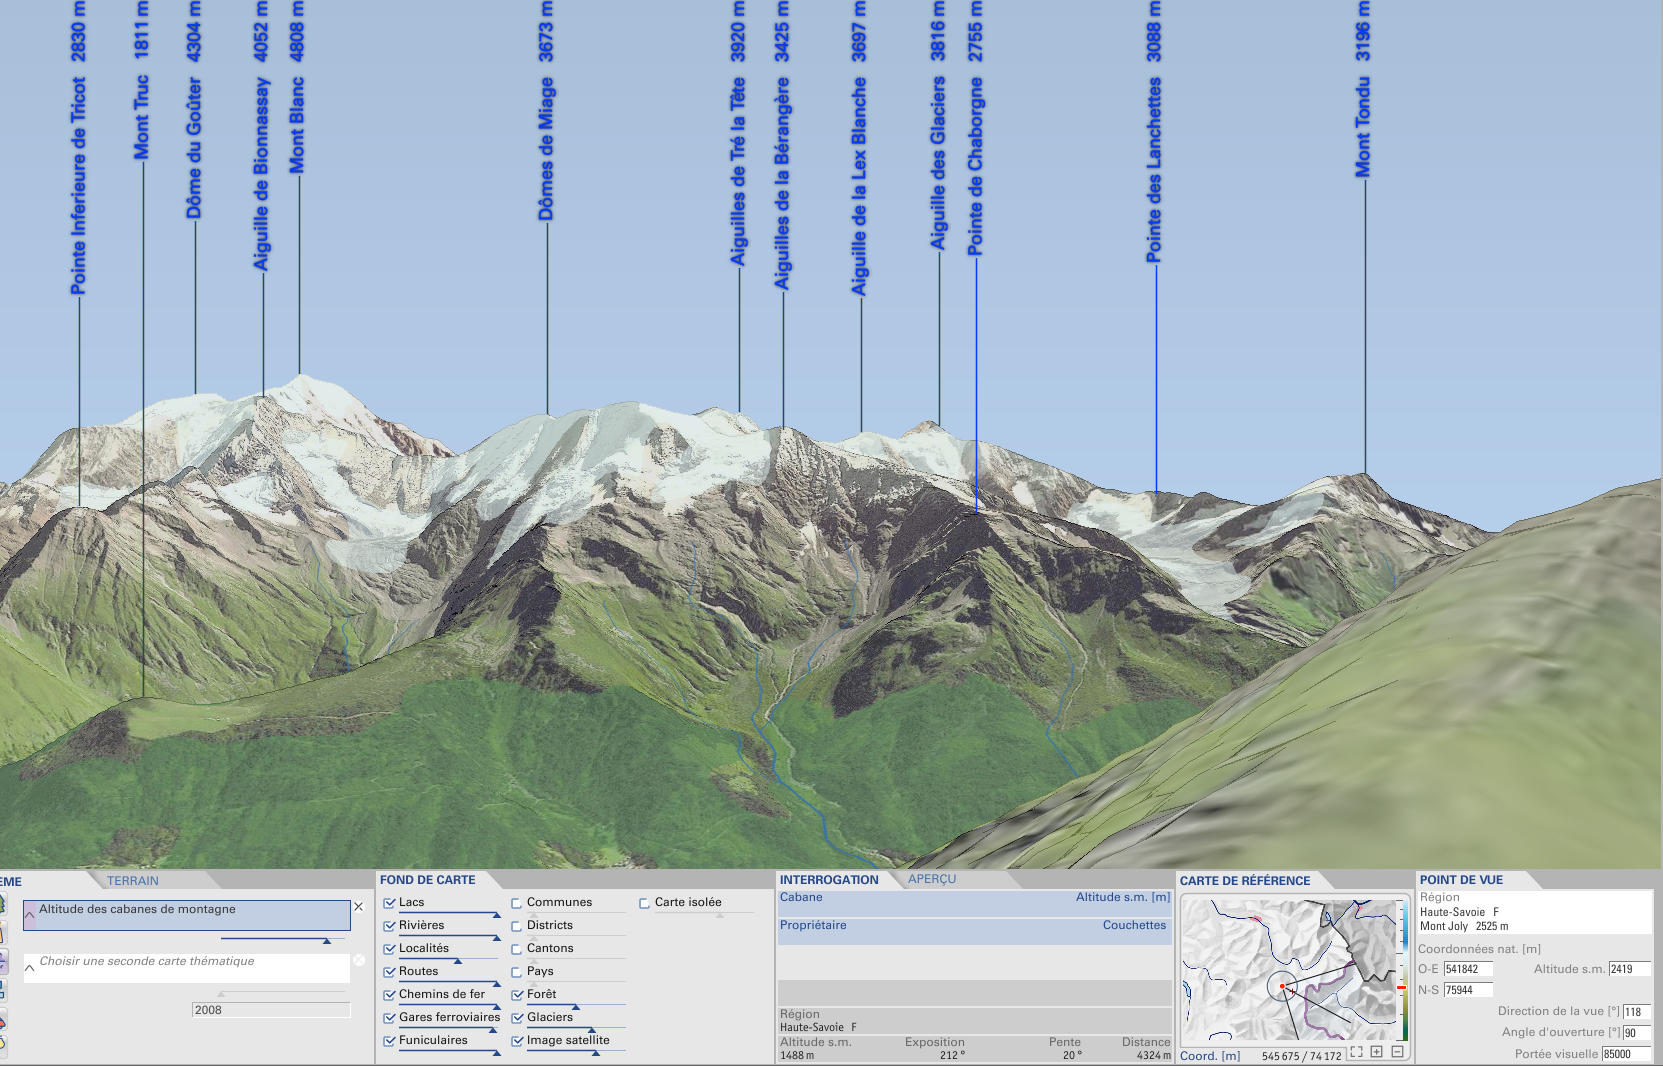This screenshot has width=1663, height=1066.
Task: Expand the Altitude des cabanes de montagne dropdown
Action: (x=30, y=914)
